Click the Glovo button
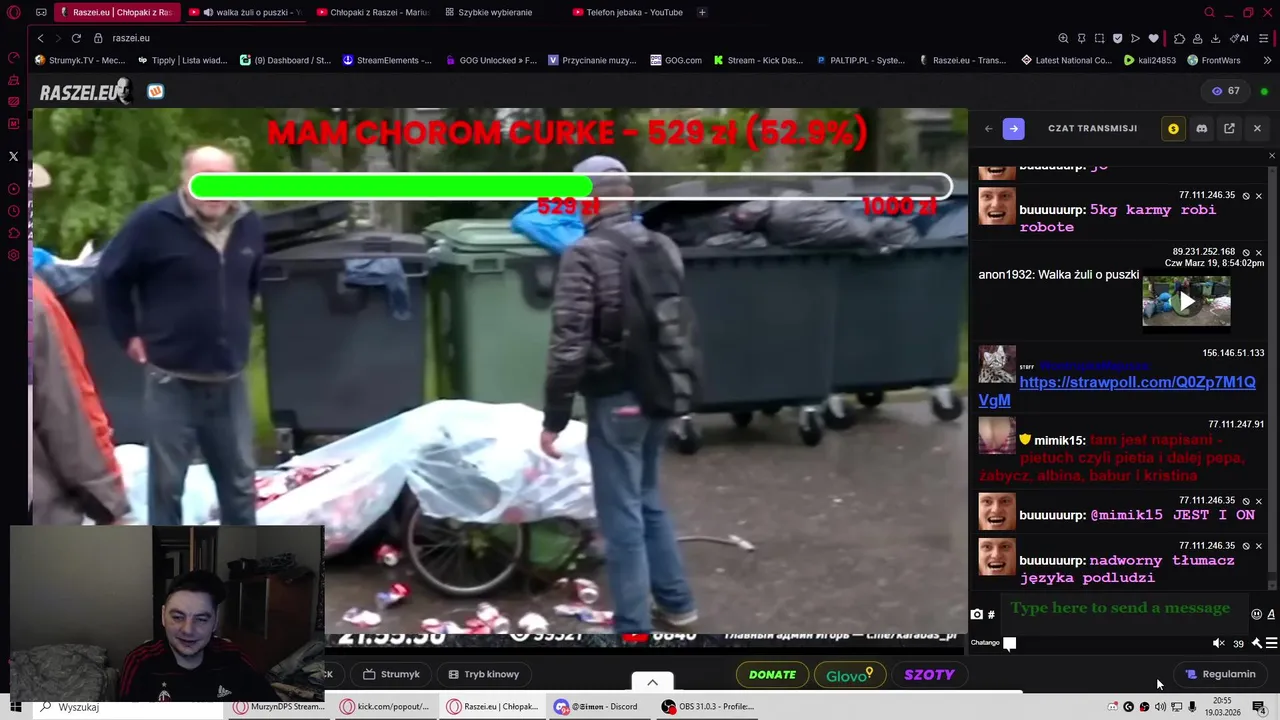Viewport: 1280px width, 720px height. point(850,674)
